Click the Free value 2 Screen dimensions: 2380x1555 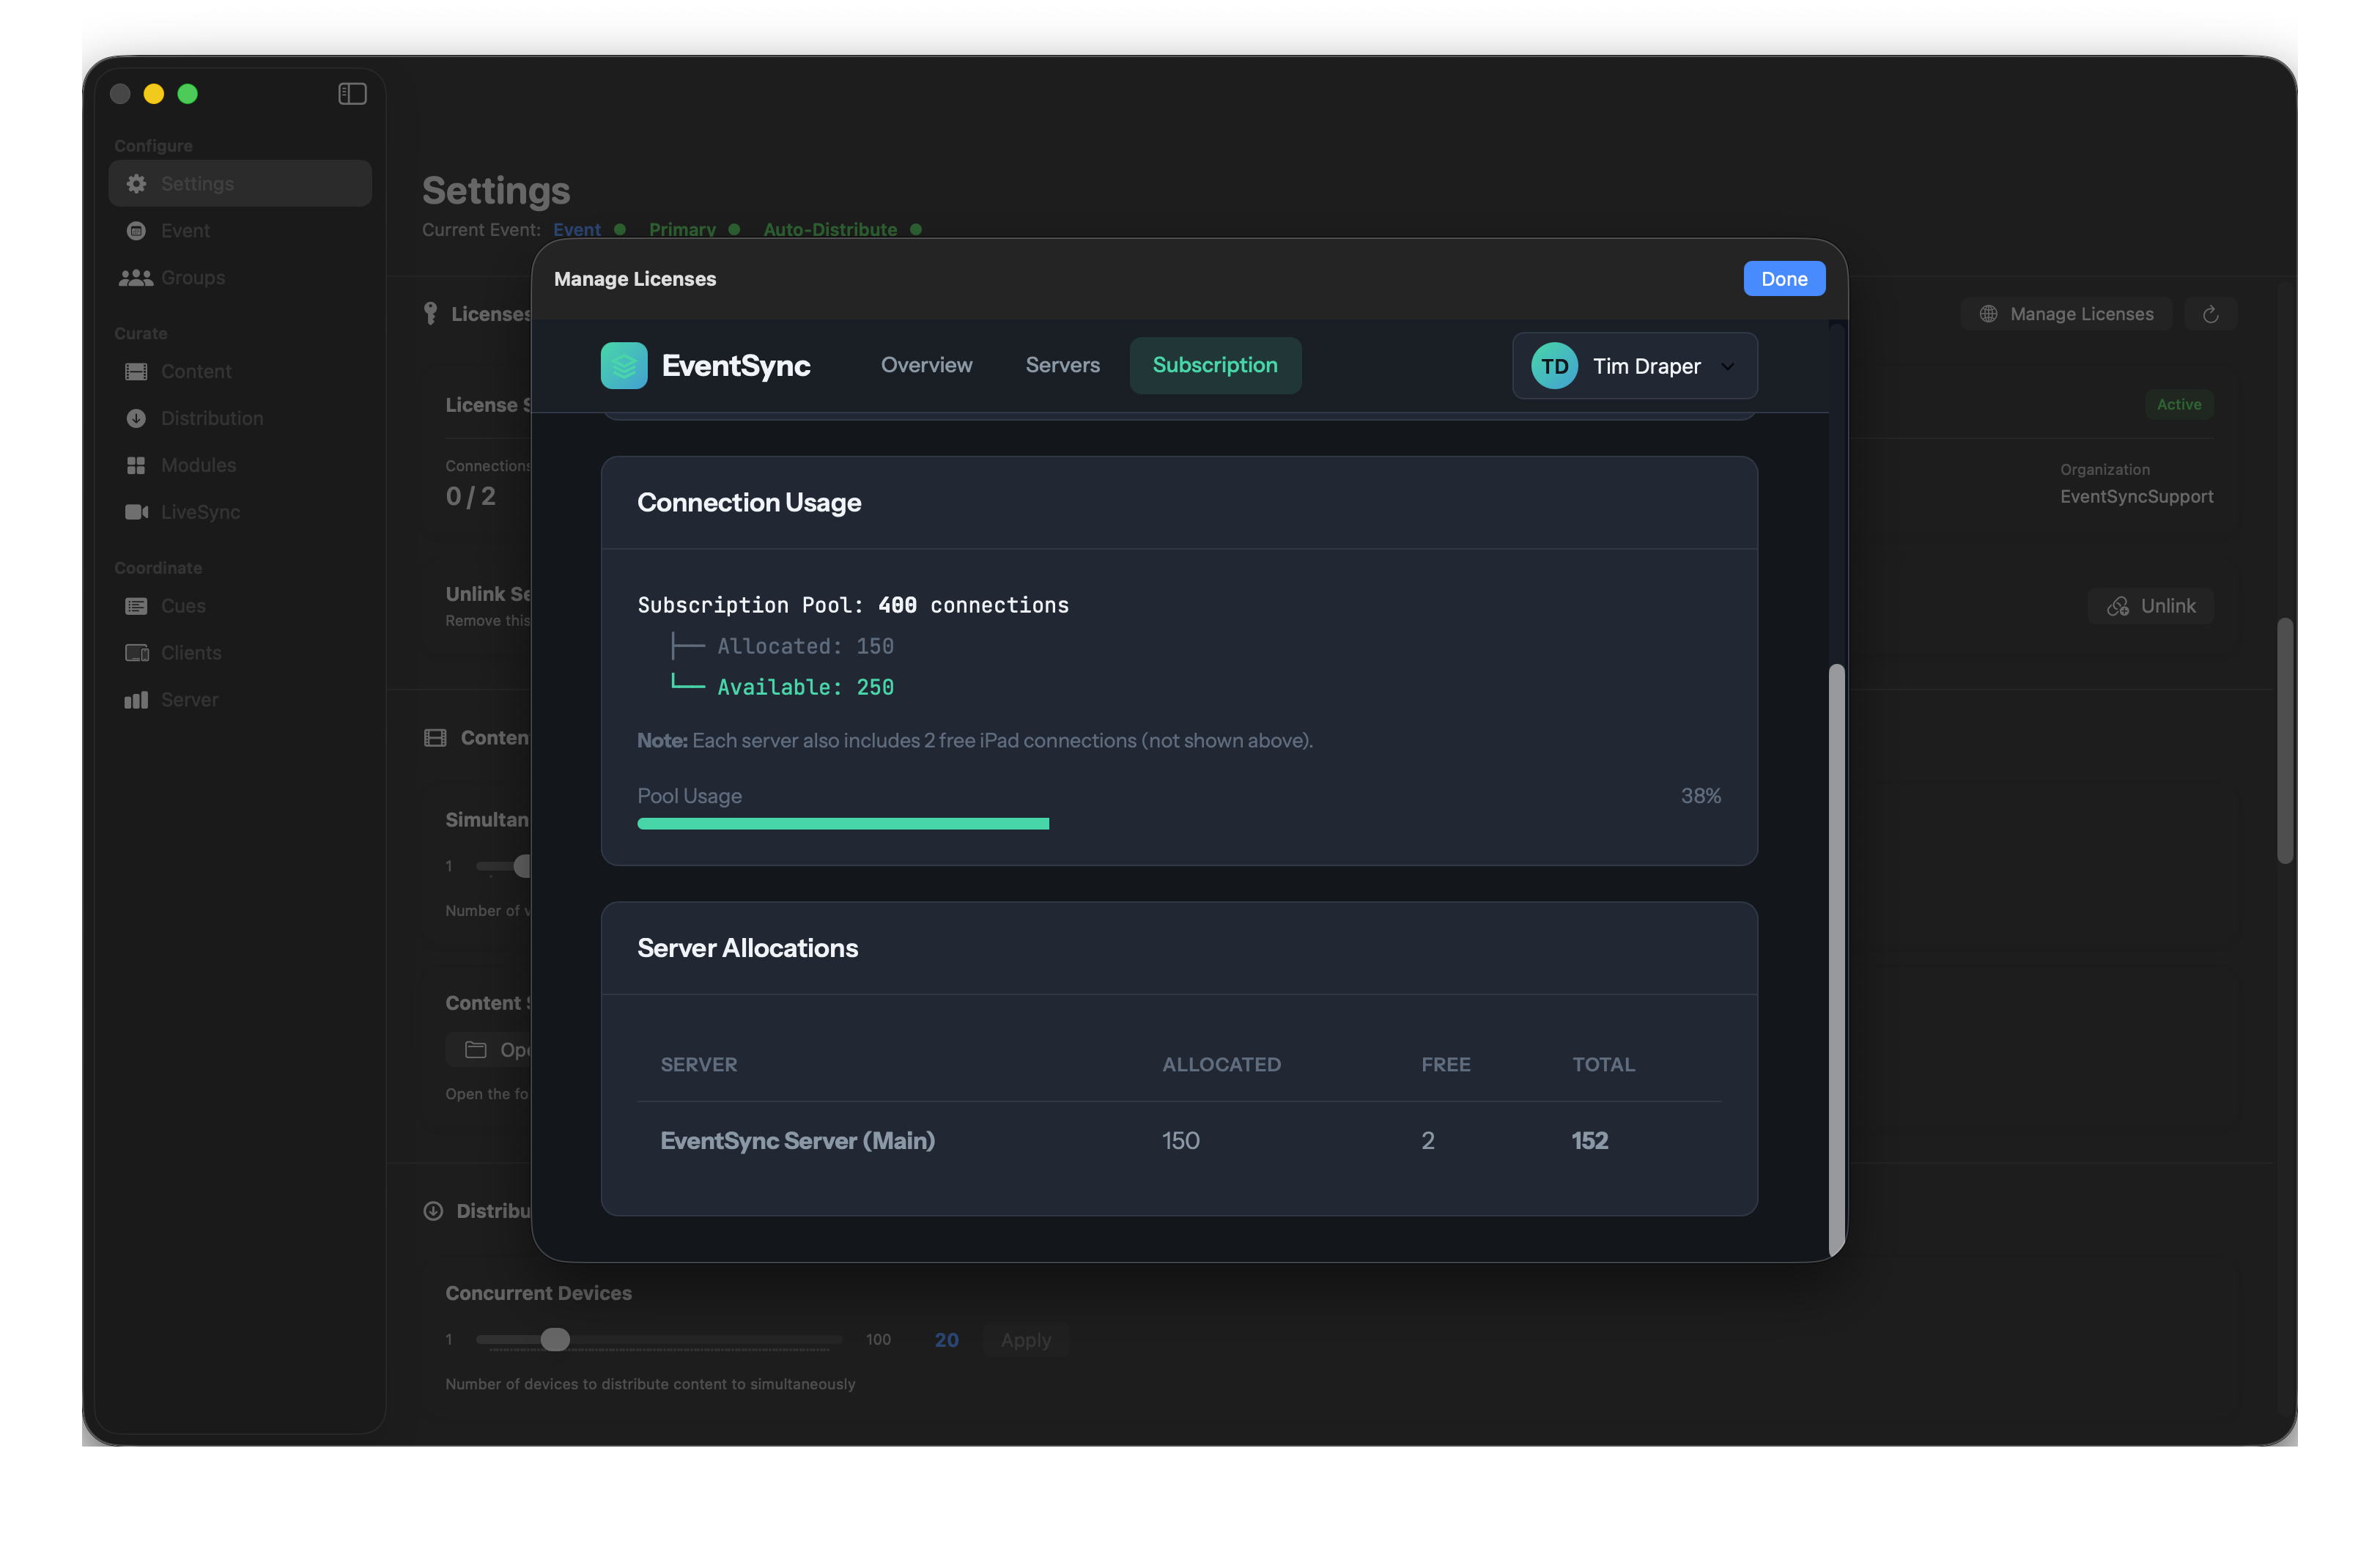pos(1428,1141)
